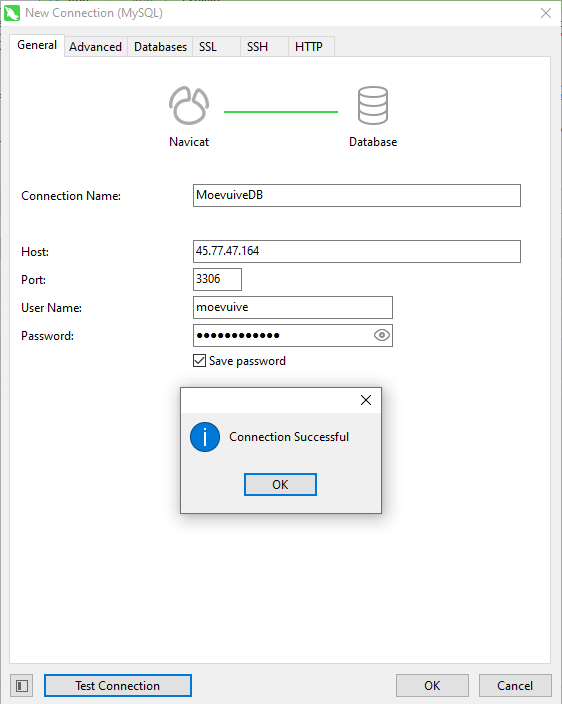Click the Connection Name input field
562x704 pixels.
point(357,195)
